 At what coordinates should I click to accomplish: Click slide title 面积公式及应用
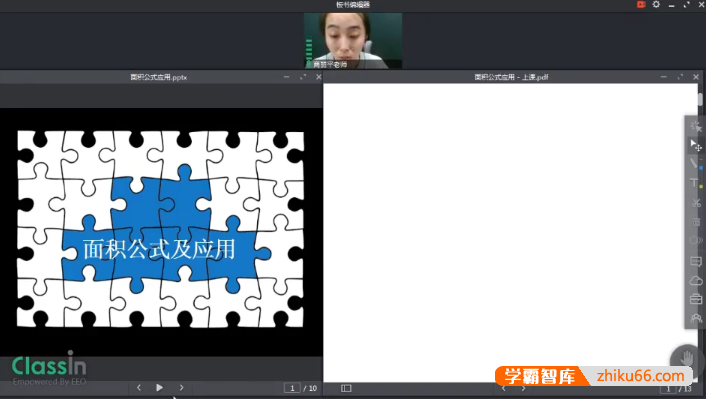[159, 249]
